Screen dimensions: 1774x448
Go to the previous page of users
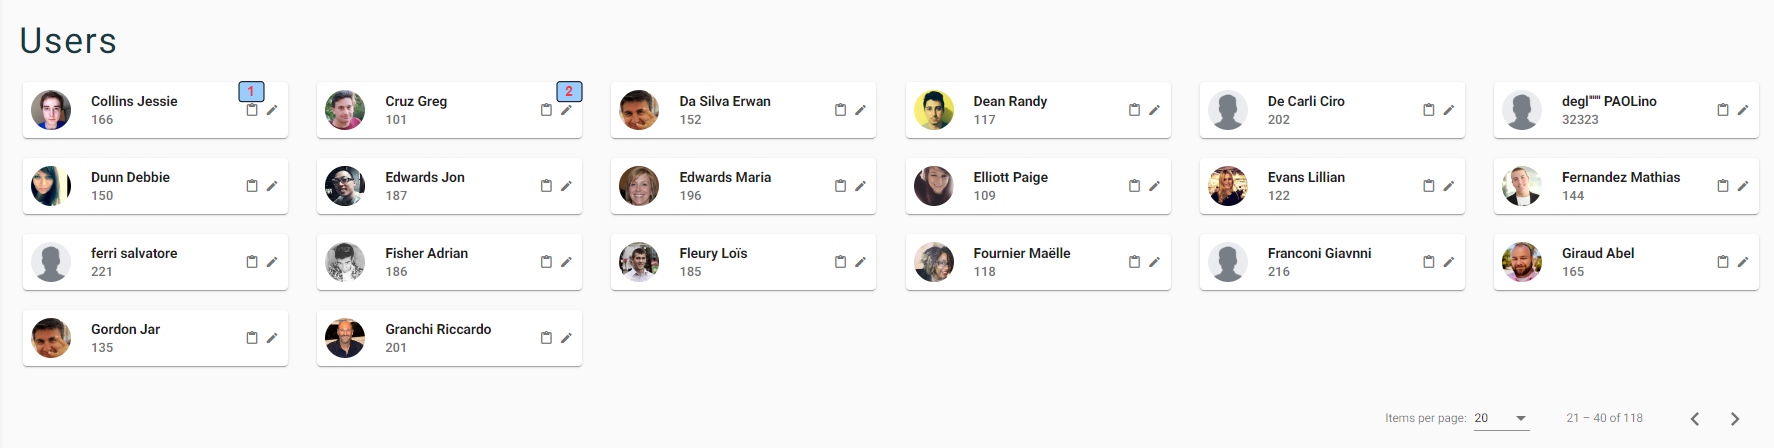pyautogui.click(x=1695, y=418)
